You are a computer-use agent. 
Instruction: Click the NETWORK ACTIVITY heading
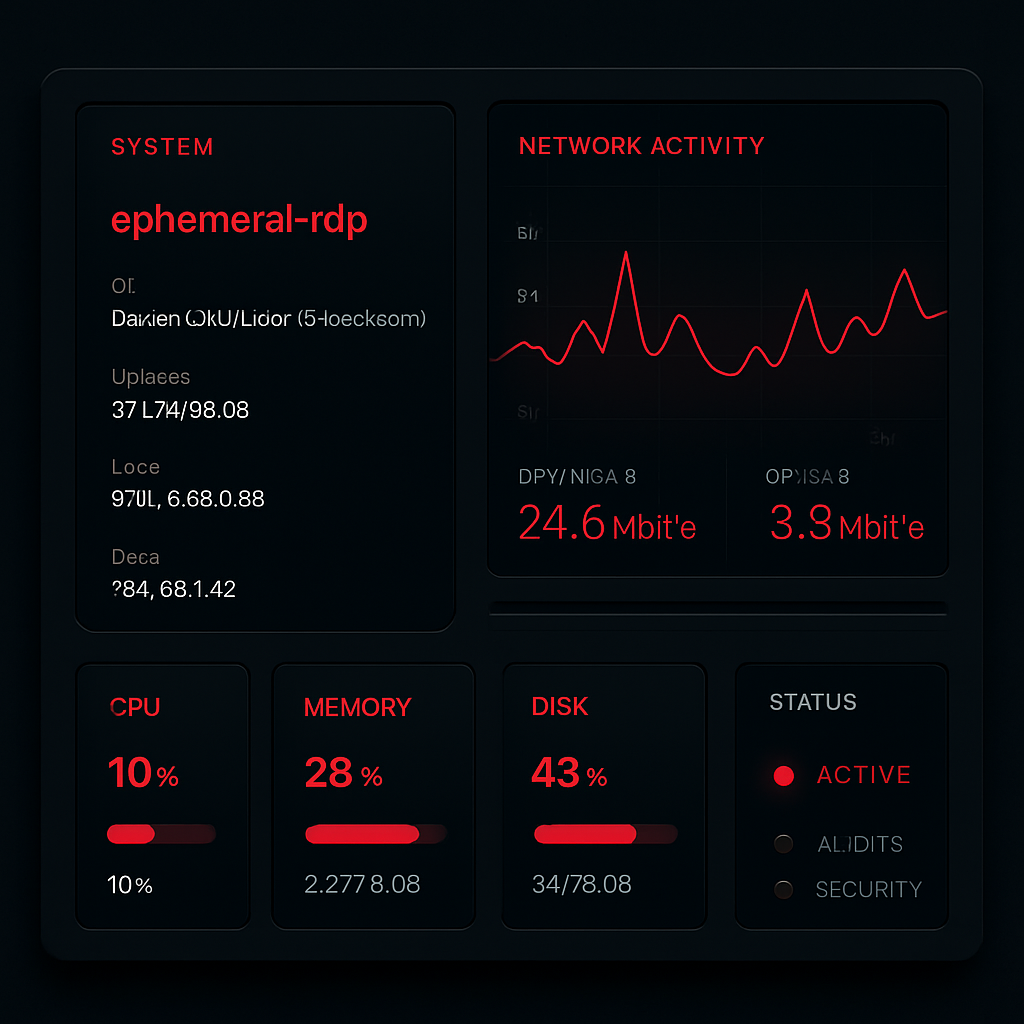[x=640, y=146]
